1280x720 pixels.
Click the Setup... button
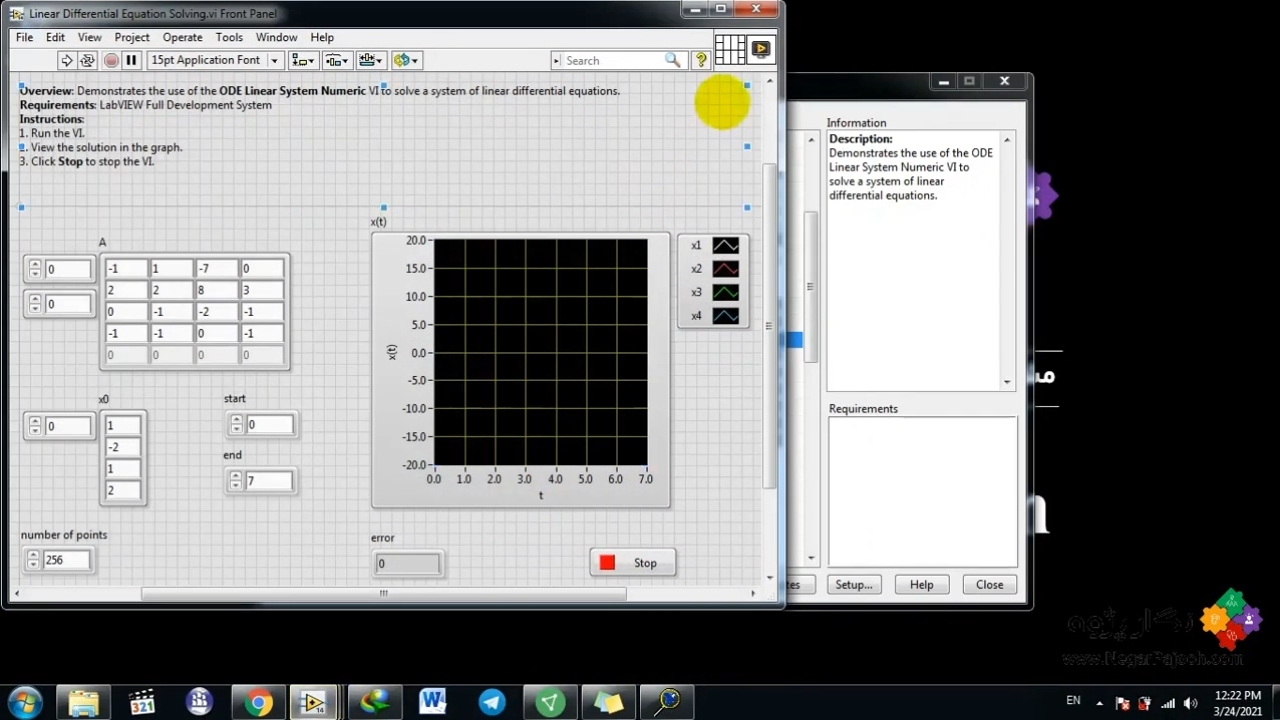point(853,585)
